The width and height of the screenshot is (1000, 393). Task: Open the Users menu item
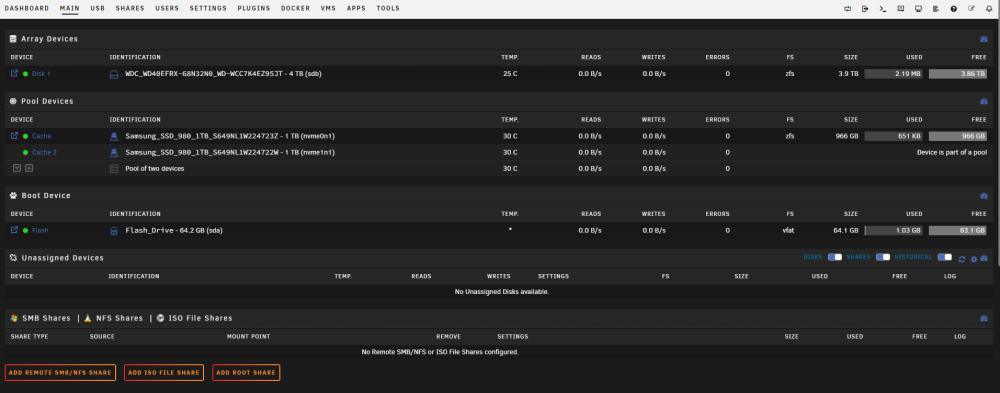coord(167,8)
